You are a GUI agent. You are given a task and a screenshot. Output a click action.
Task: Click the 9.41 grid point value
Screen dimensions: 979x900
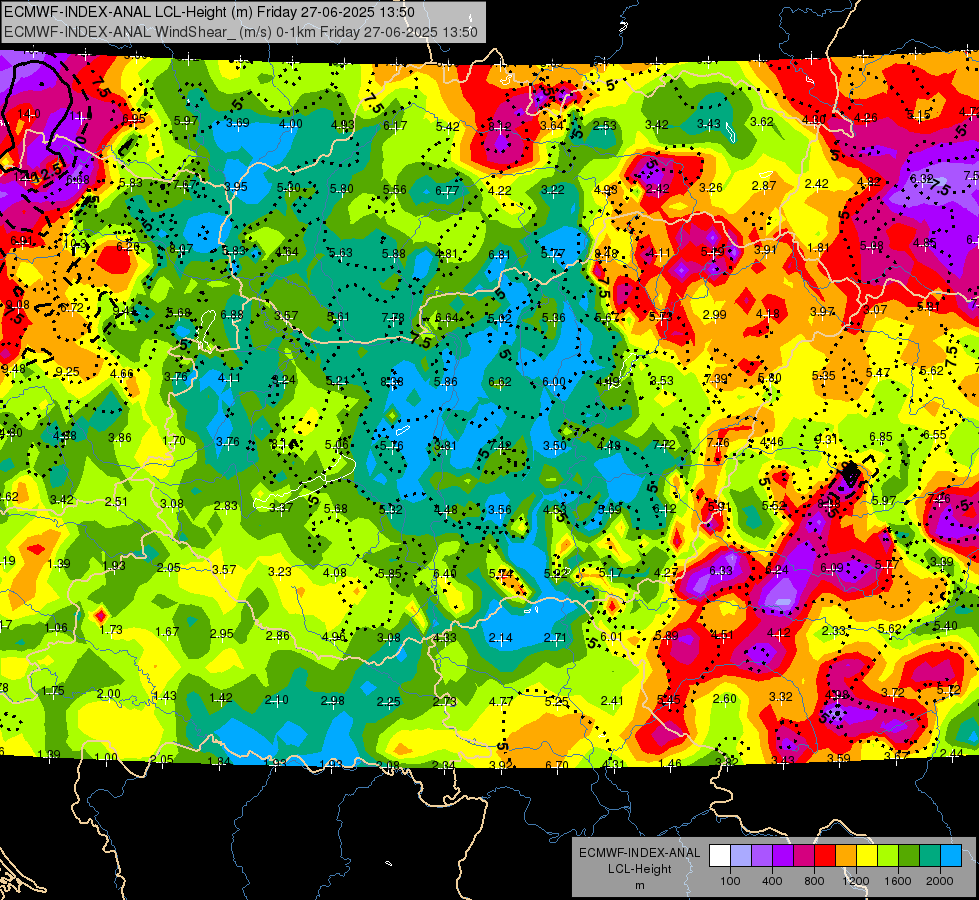click(124, 310)
